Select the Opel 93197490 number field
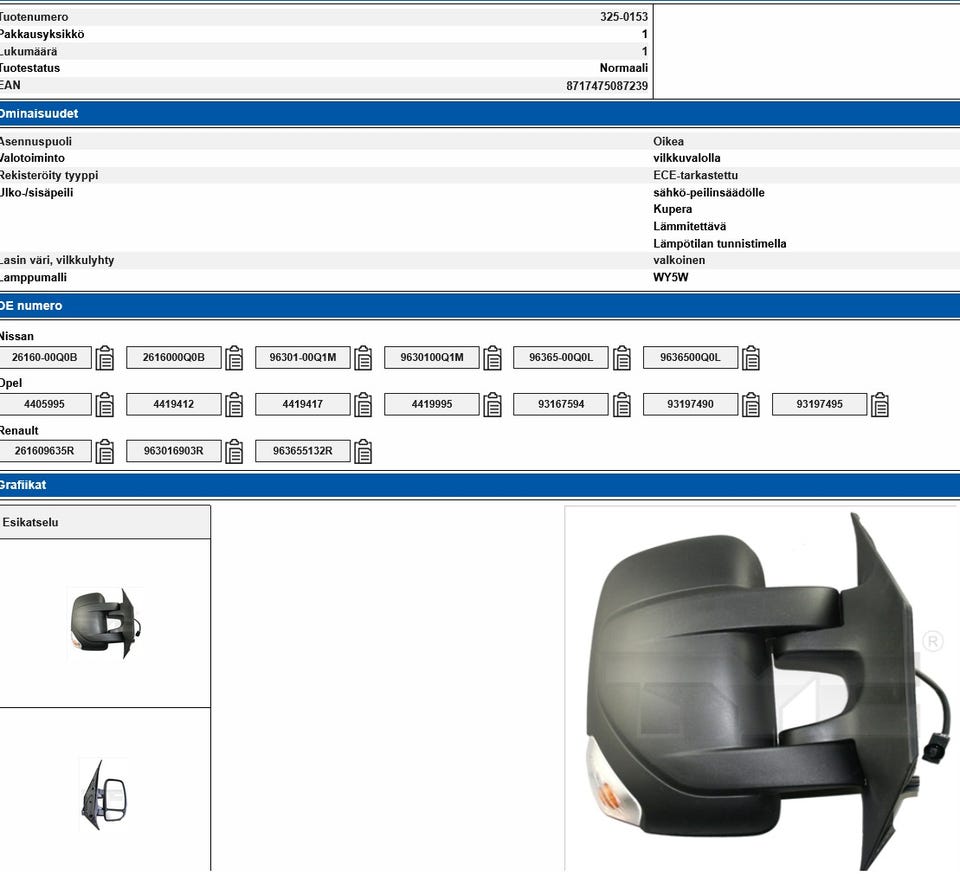Image resolution: width=960 pixels, height=876 pixels. click(691, 404)
